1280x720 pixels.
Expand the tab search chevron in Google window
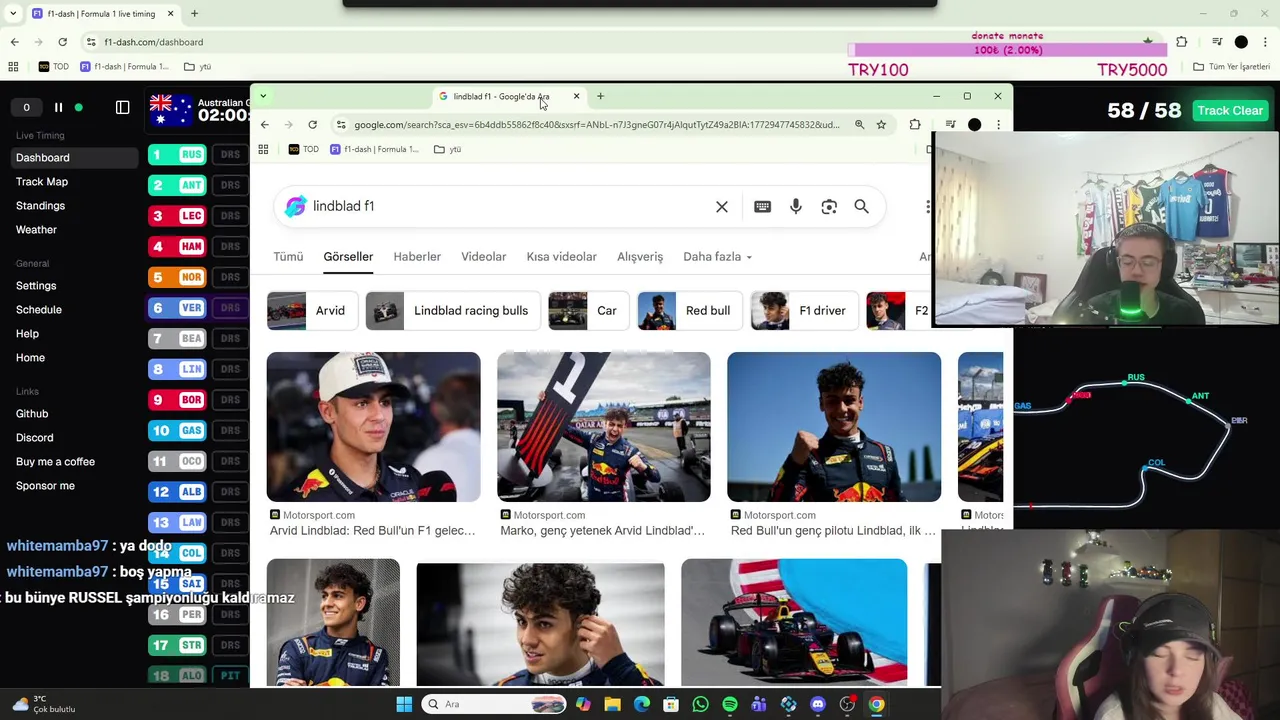263,96
